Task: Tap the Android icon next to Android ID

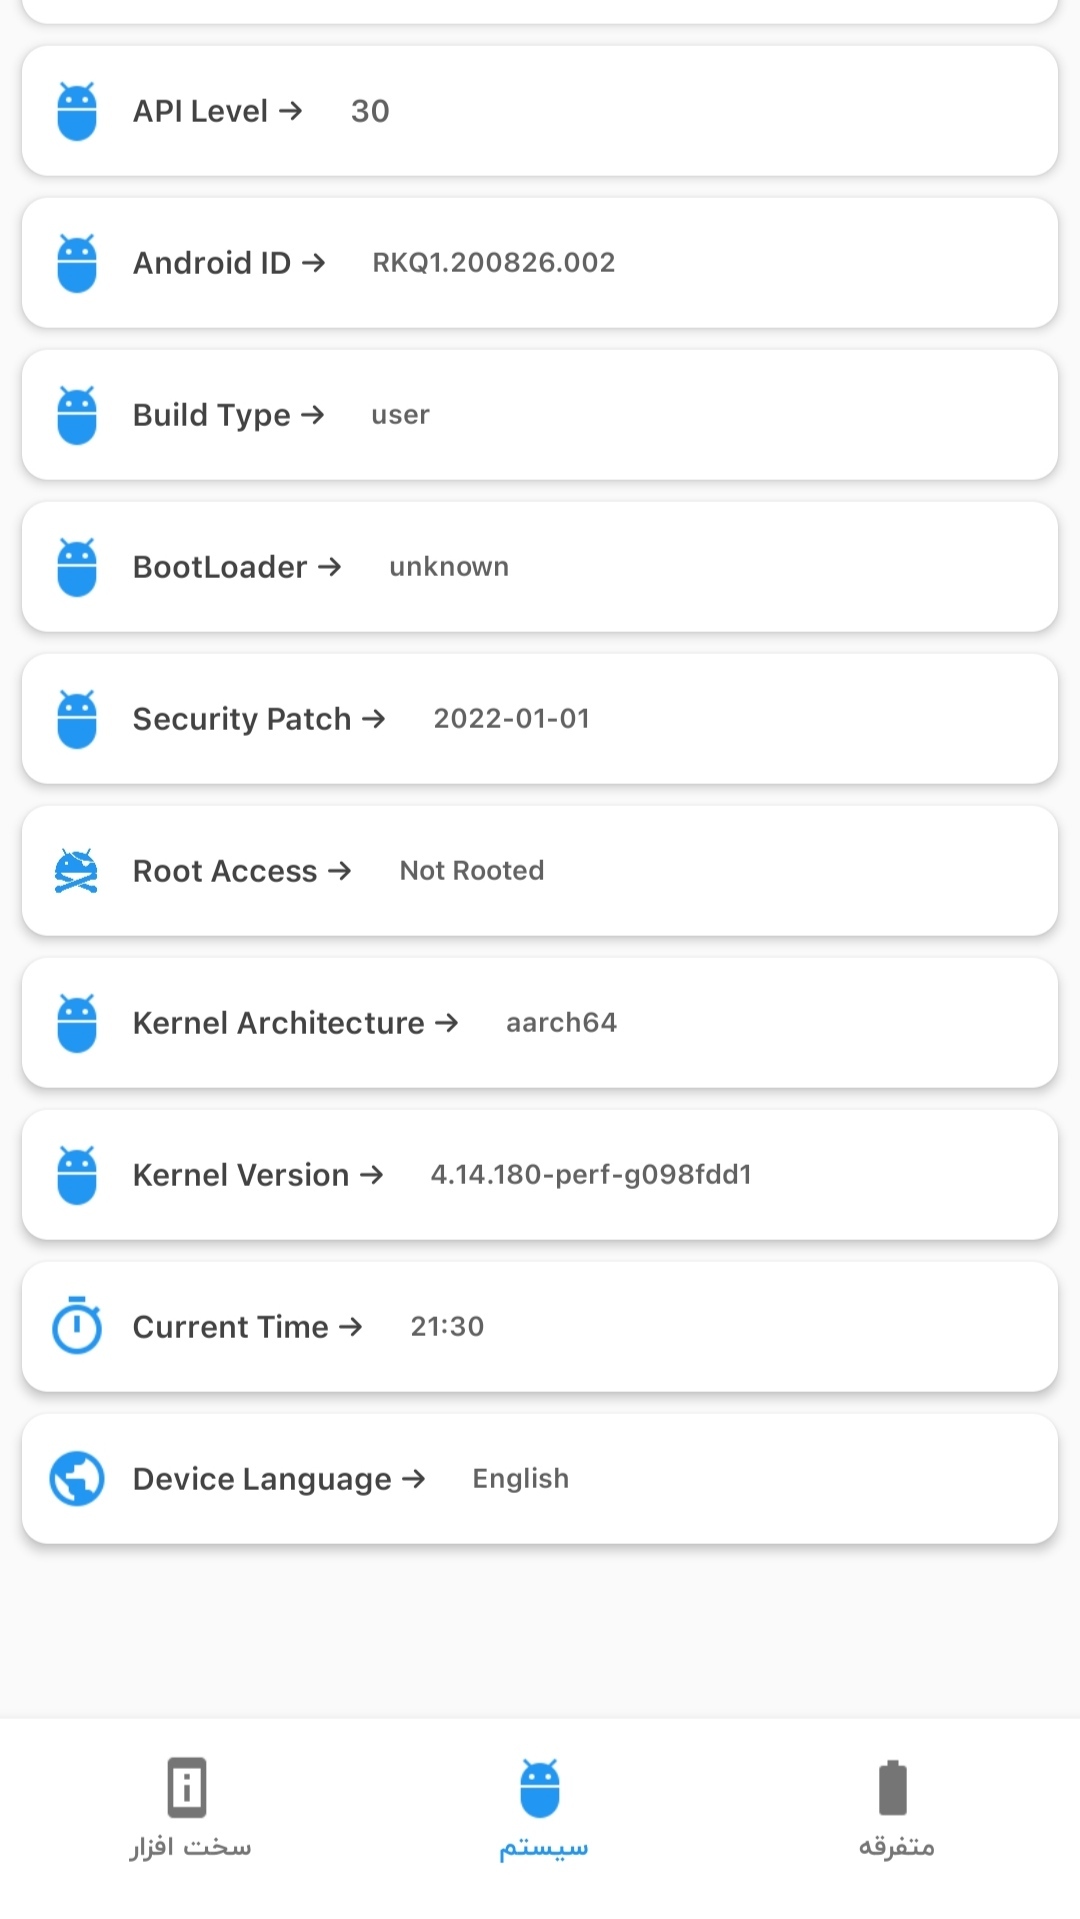Action: tap(77, 263)
